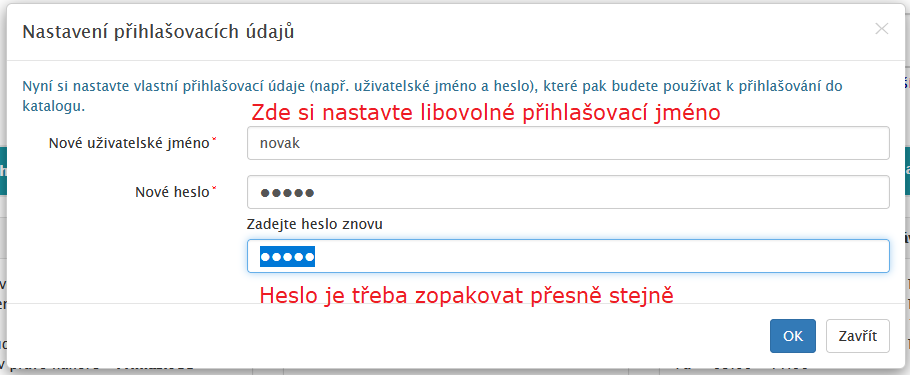Screen dimensions: 910x375
Task: Click the Zadejte heslo znovu password field
Action: (568, 256)
